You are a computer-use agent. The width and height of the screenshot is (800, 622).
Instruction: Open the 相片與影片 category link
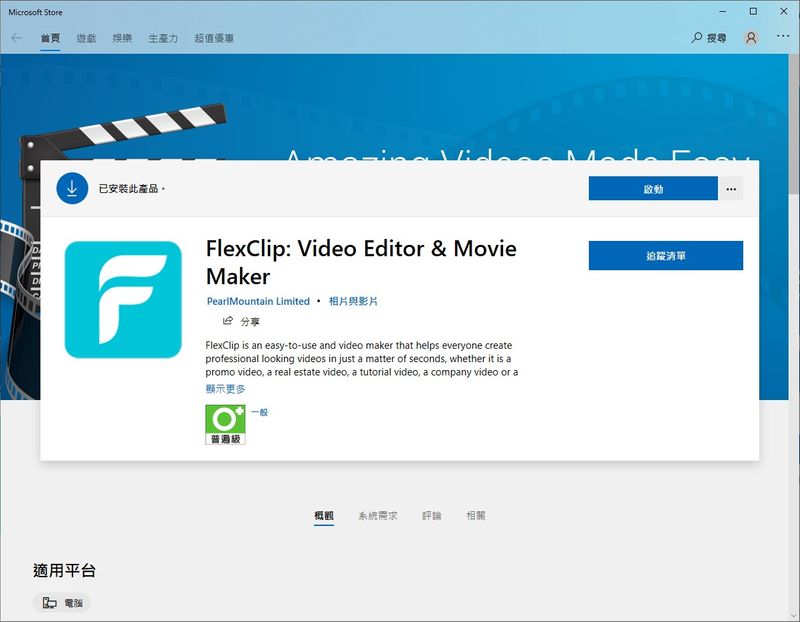point(353,301)
